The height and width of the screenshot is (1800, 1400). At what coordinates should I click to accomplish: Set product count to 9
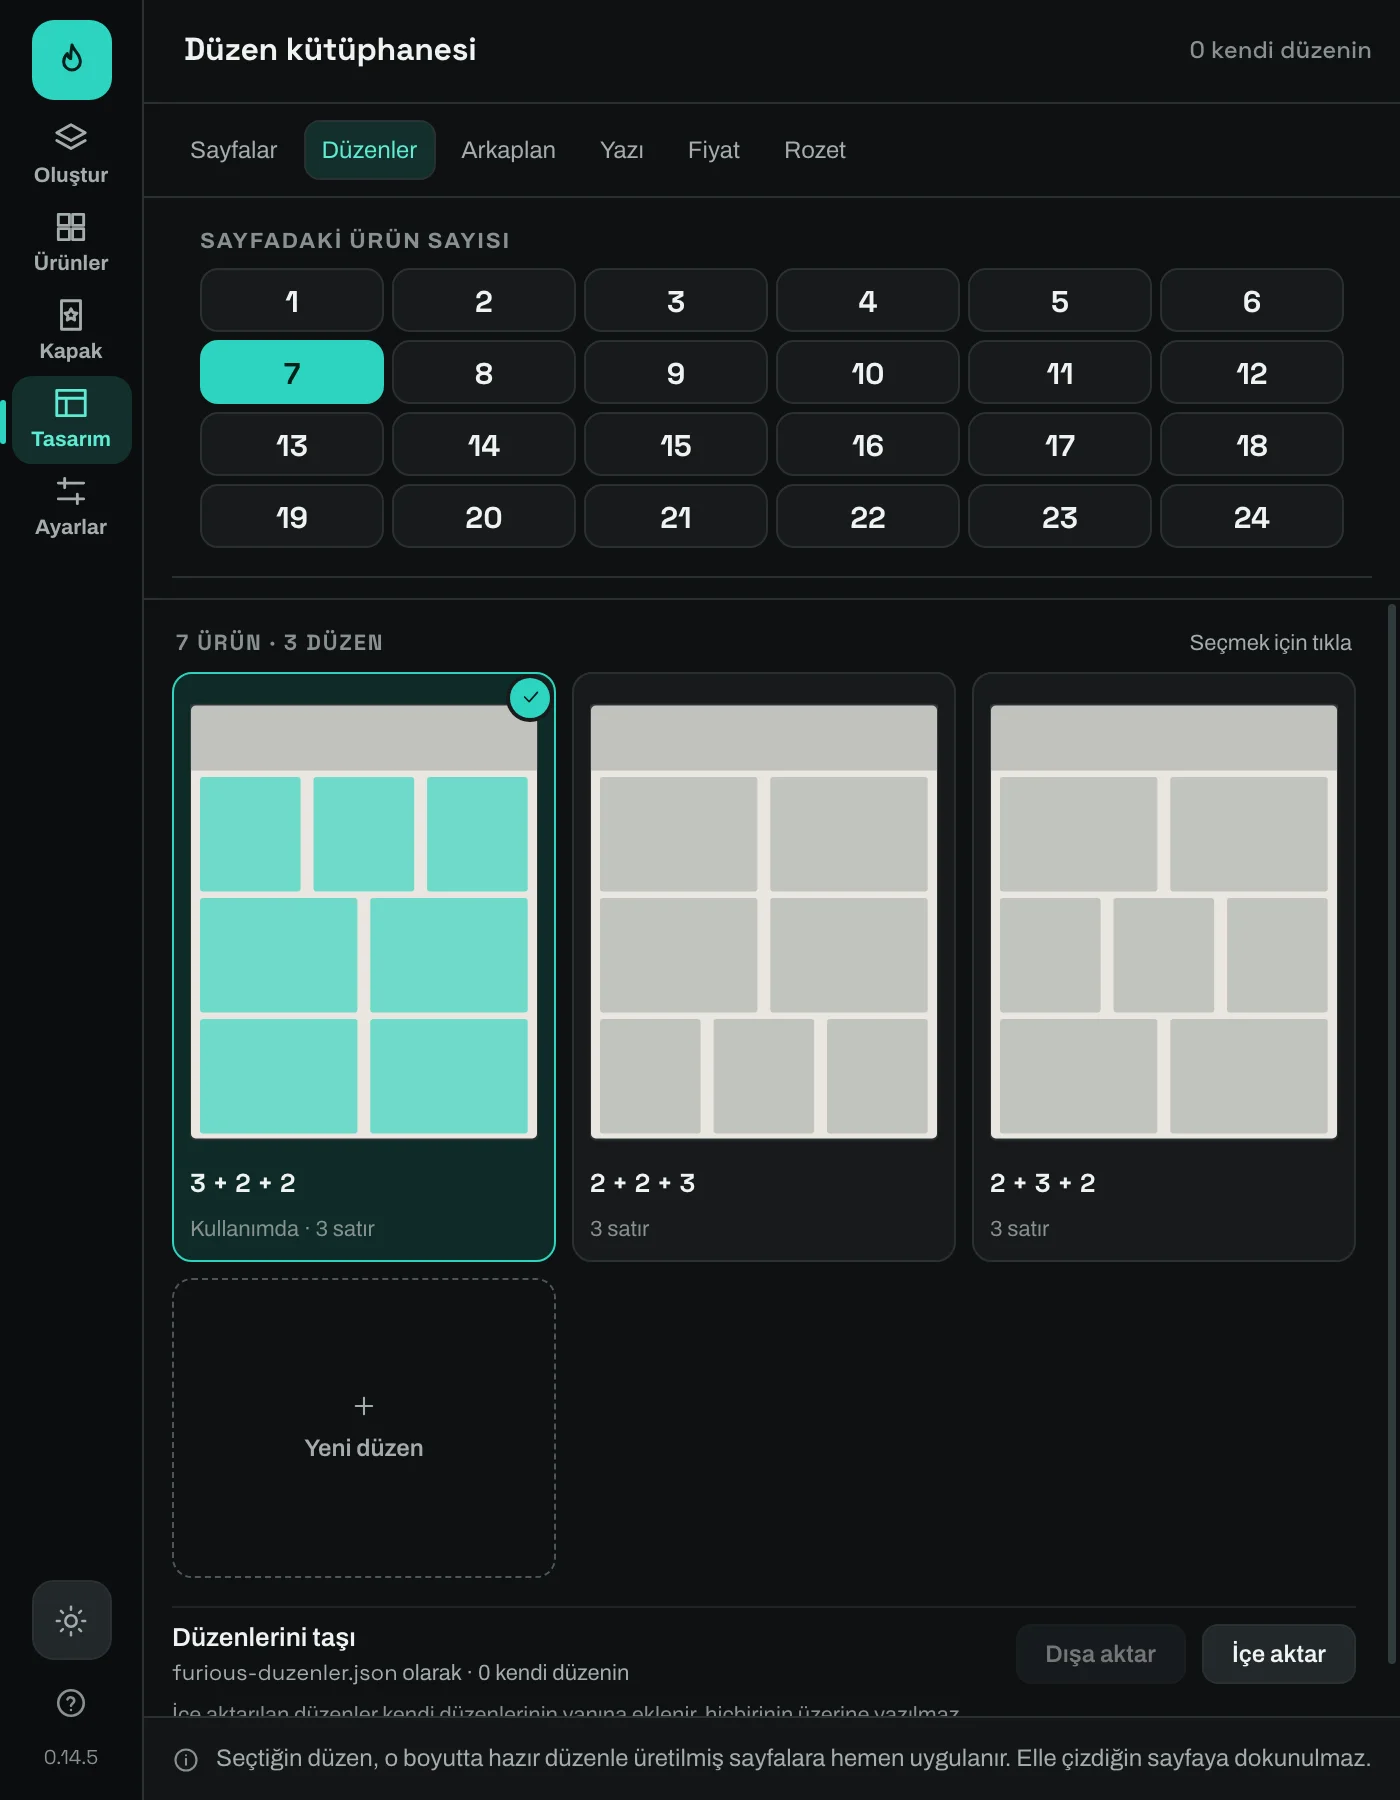pyautogui.click(x=676, y=372)
